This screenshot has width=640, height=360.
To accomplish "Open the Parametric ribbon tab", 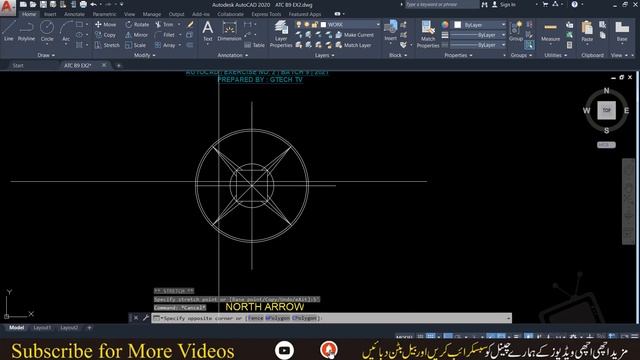I will [104, 14].
